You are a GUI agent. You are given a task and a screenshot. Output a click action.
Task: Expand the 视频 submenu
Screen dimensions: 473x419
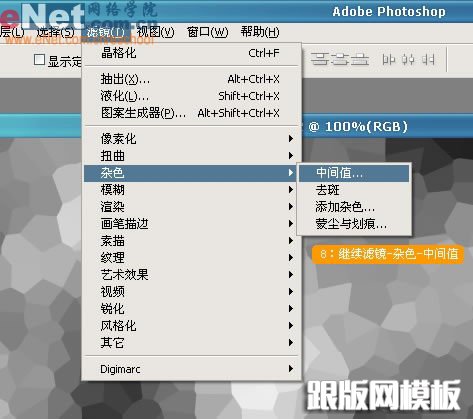191,292
